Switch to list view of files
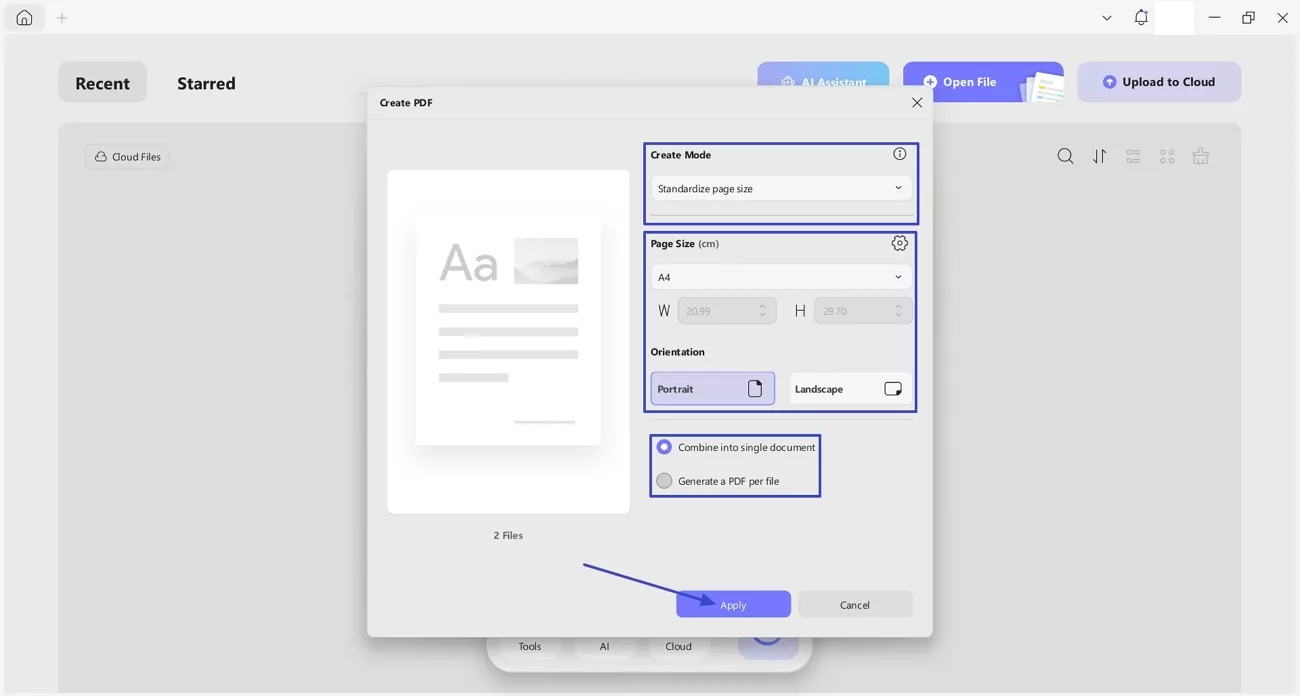Viewport: 1300px width, 696px height. click(x=1133, y=156)
